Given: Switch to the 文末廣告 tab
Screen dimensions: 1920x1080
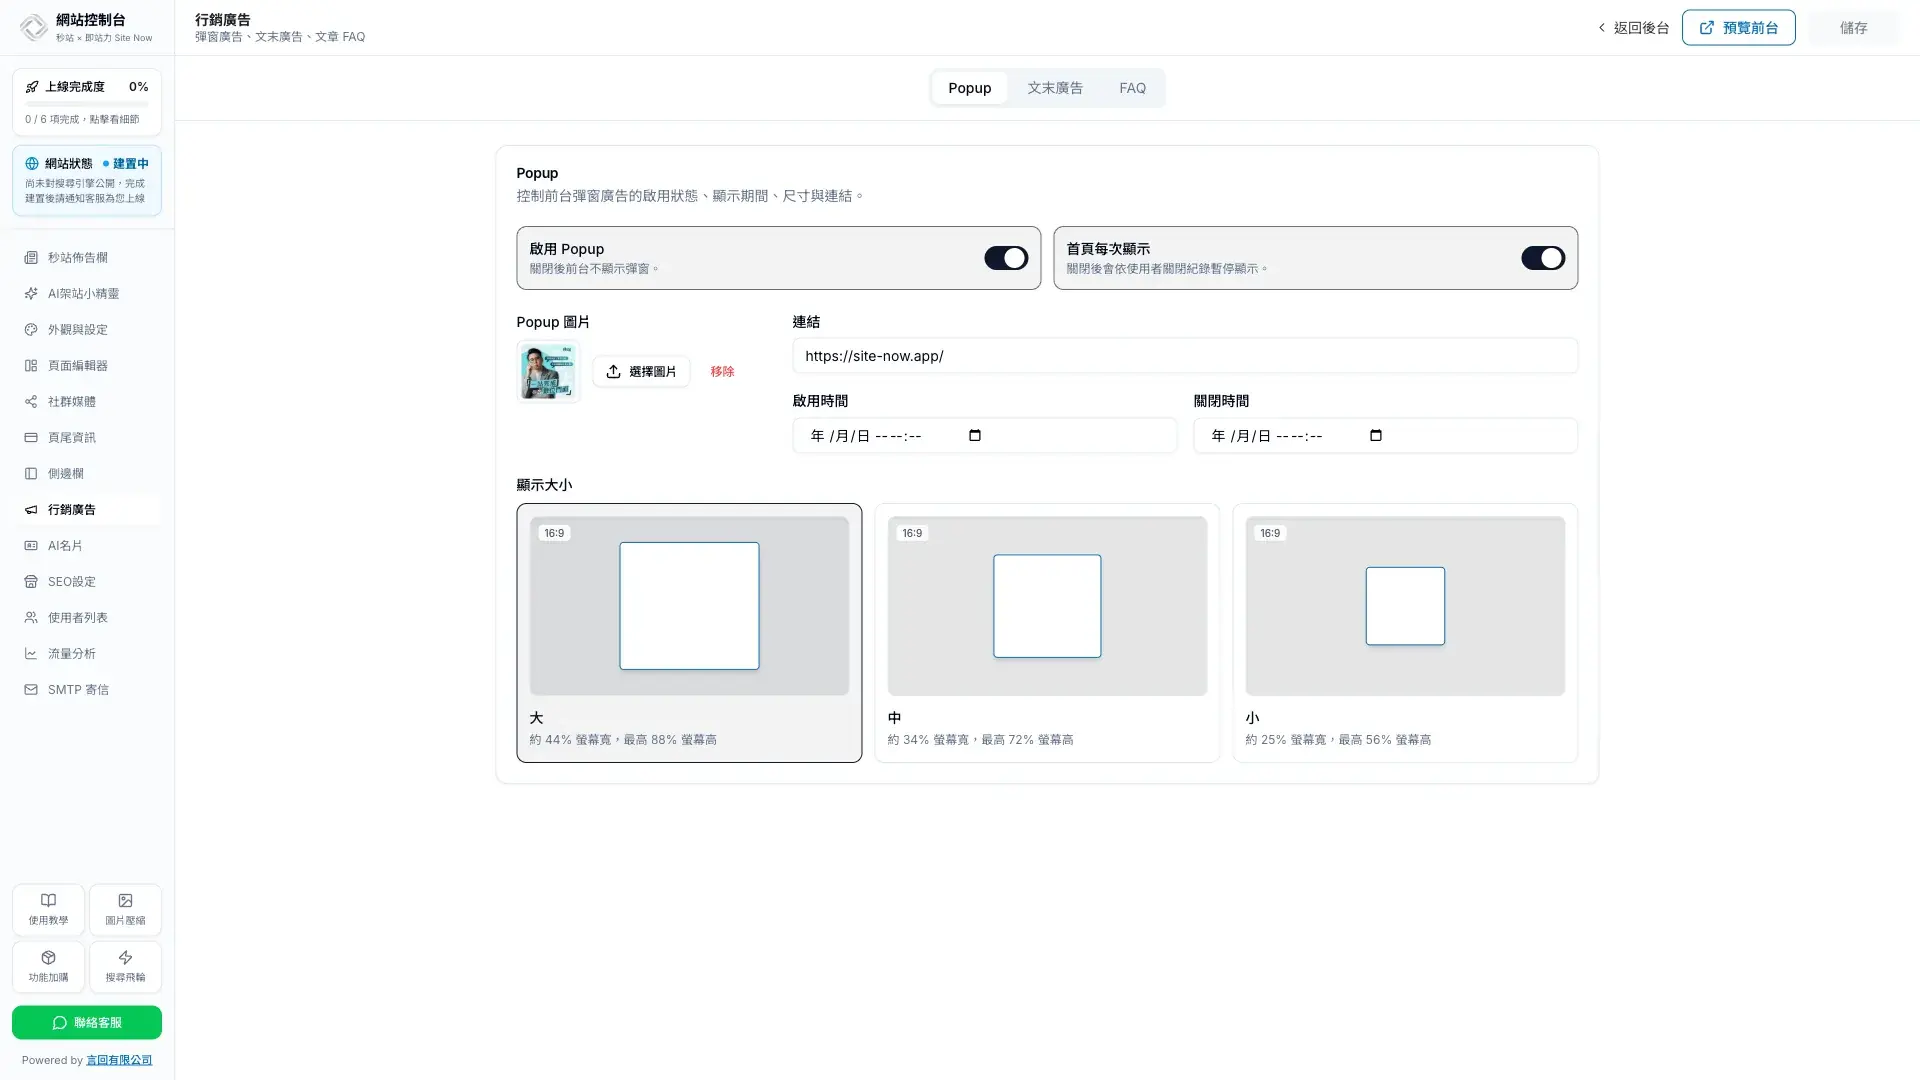Looking at the screenshot, I should click(x=1055, y=88).
